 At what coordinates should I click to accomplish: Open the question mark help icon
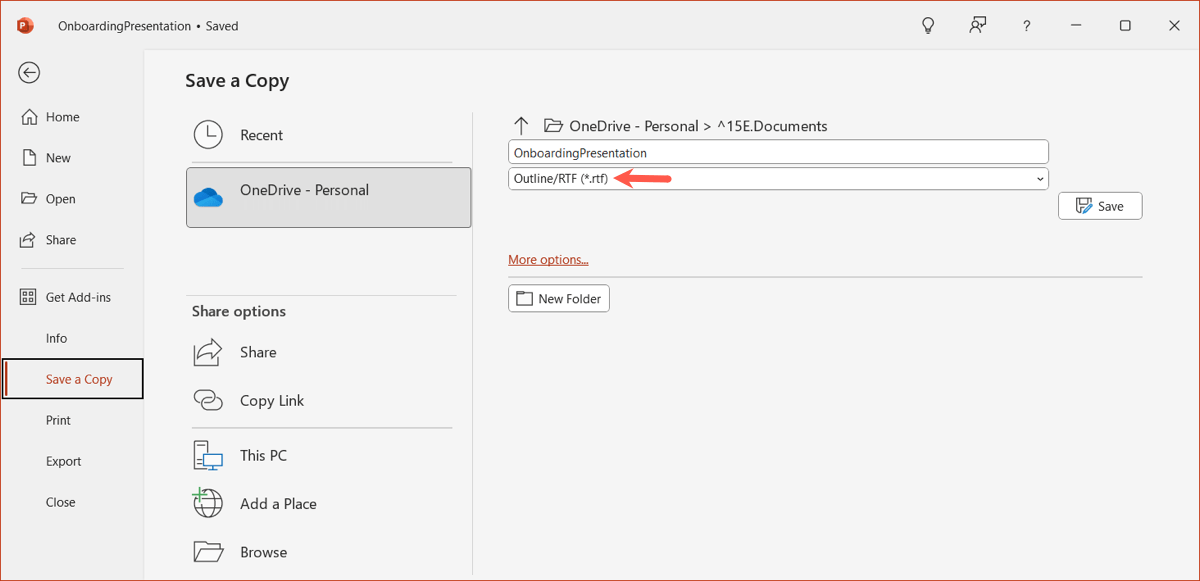(1026, 26)
